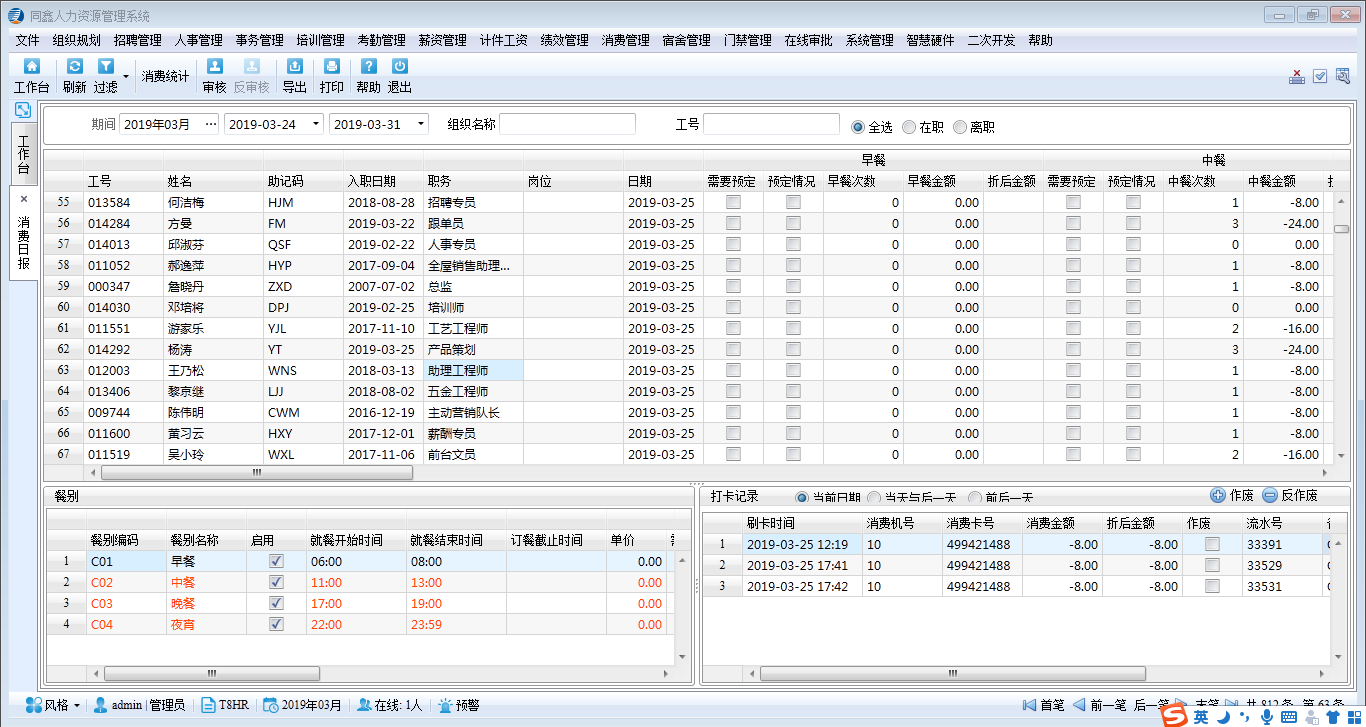Open the 考勤管理 menu
Viewport: 1366px width, 727px height.
(x=381, y=40)
